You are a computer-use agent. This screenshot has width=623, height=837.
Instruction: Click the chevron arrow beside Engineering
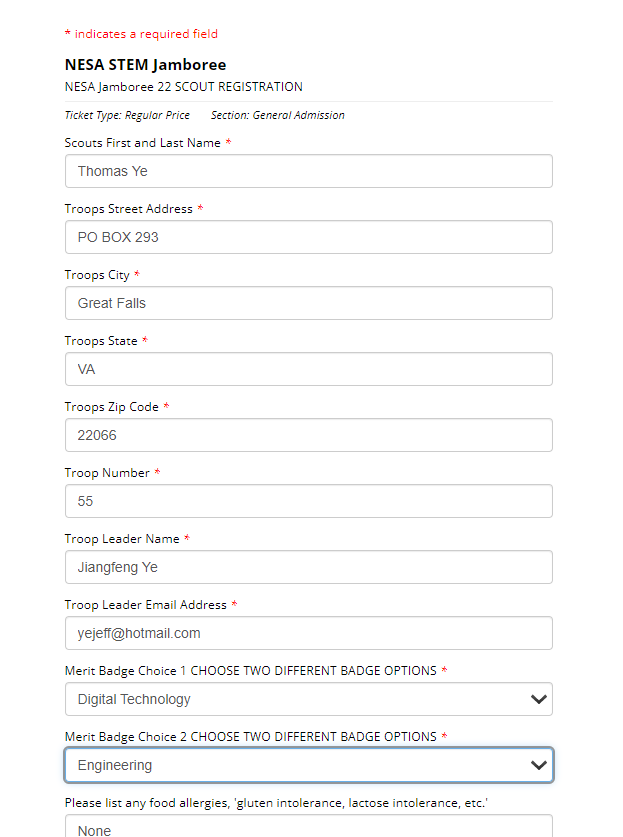539,765
